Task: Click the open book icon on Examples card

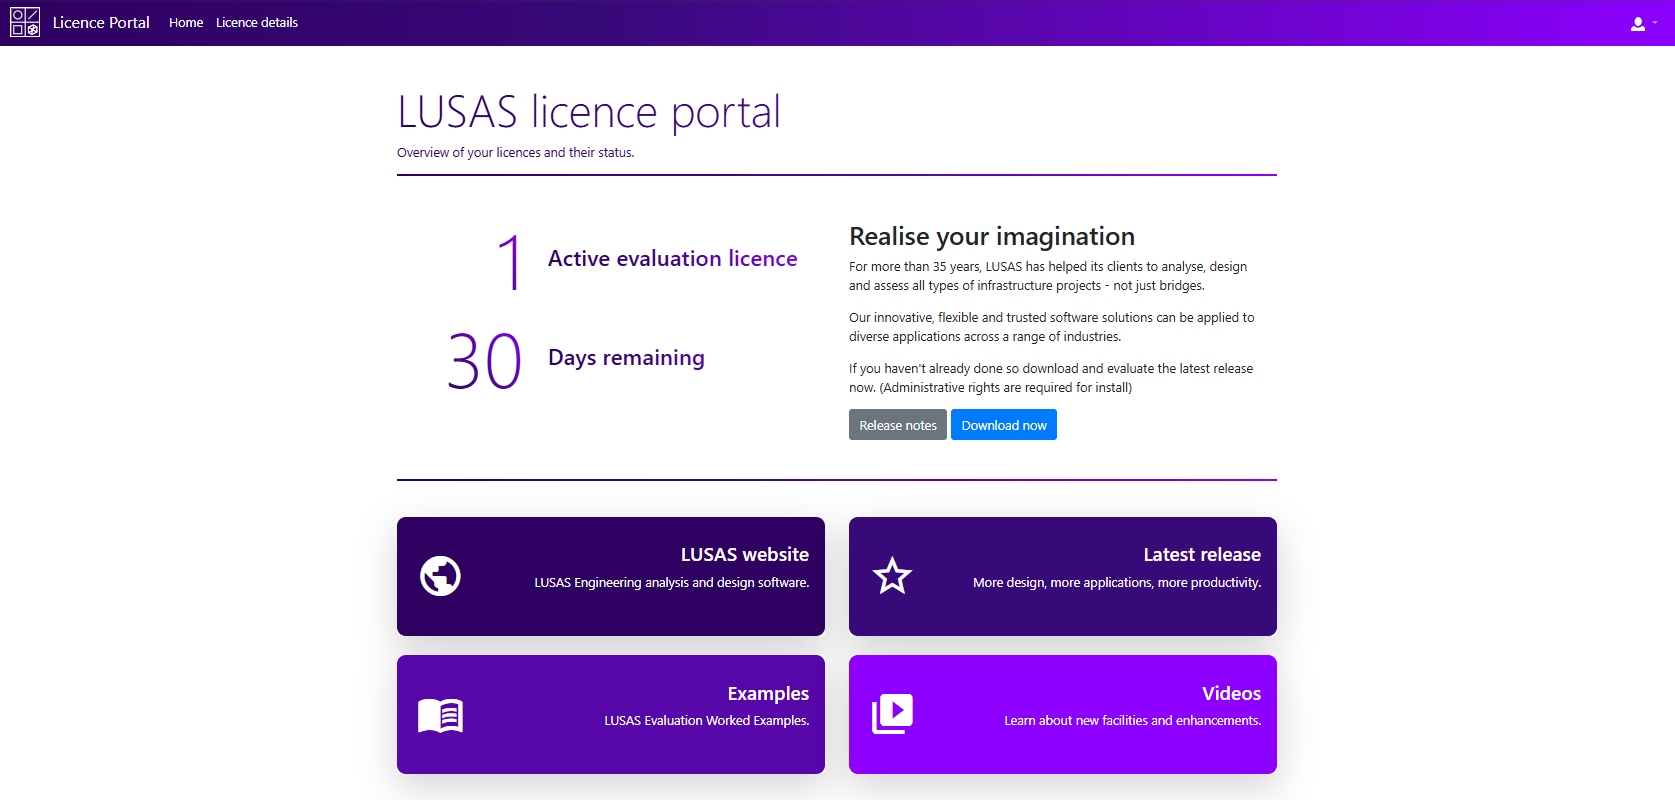Action: [440, 715]
